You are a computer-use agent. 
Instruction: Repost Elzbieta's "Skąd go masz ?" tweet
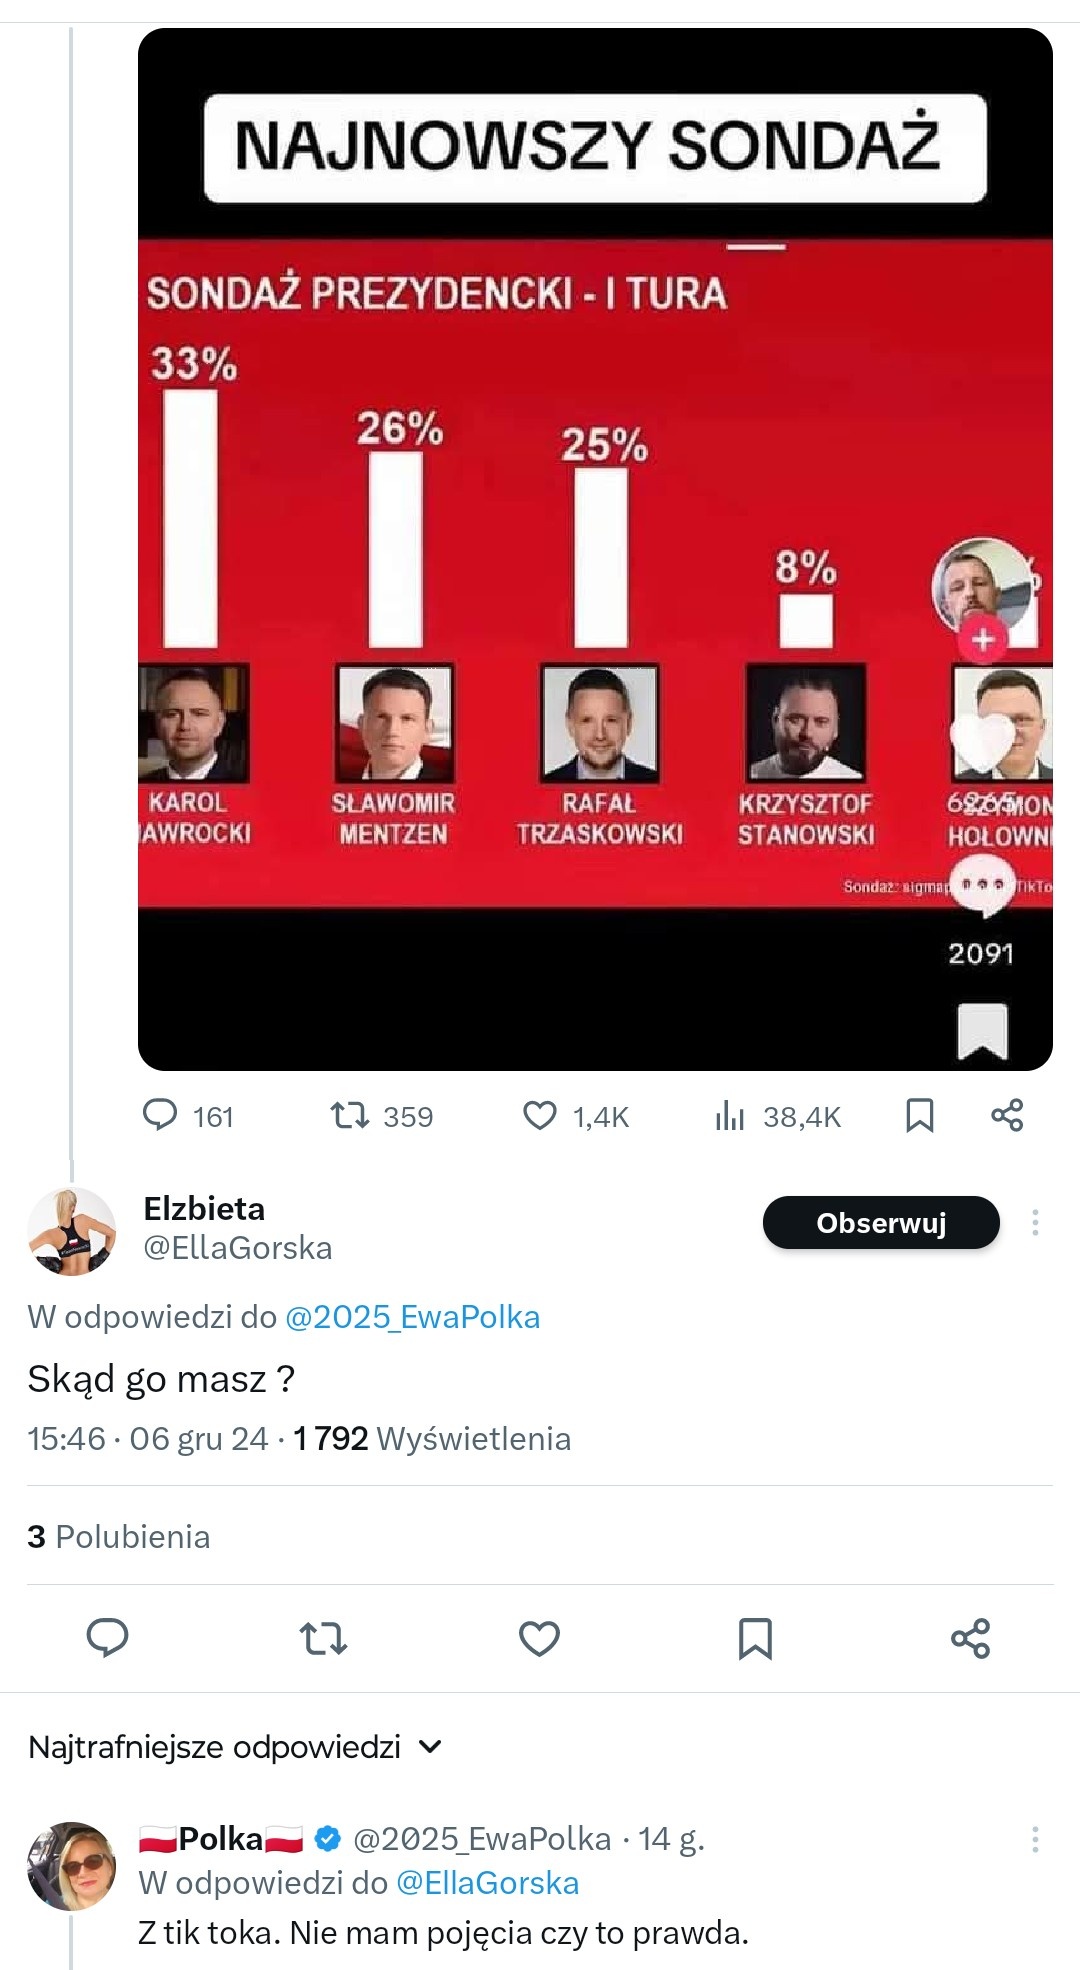(323, 1638)
